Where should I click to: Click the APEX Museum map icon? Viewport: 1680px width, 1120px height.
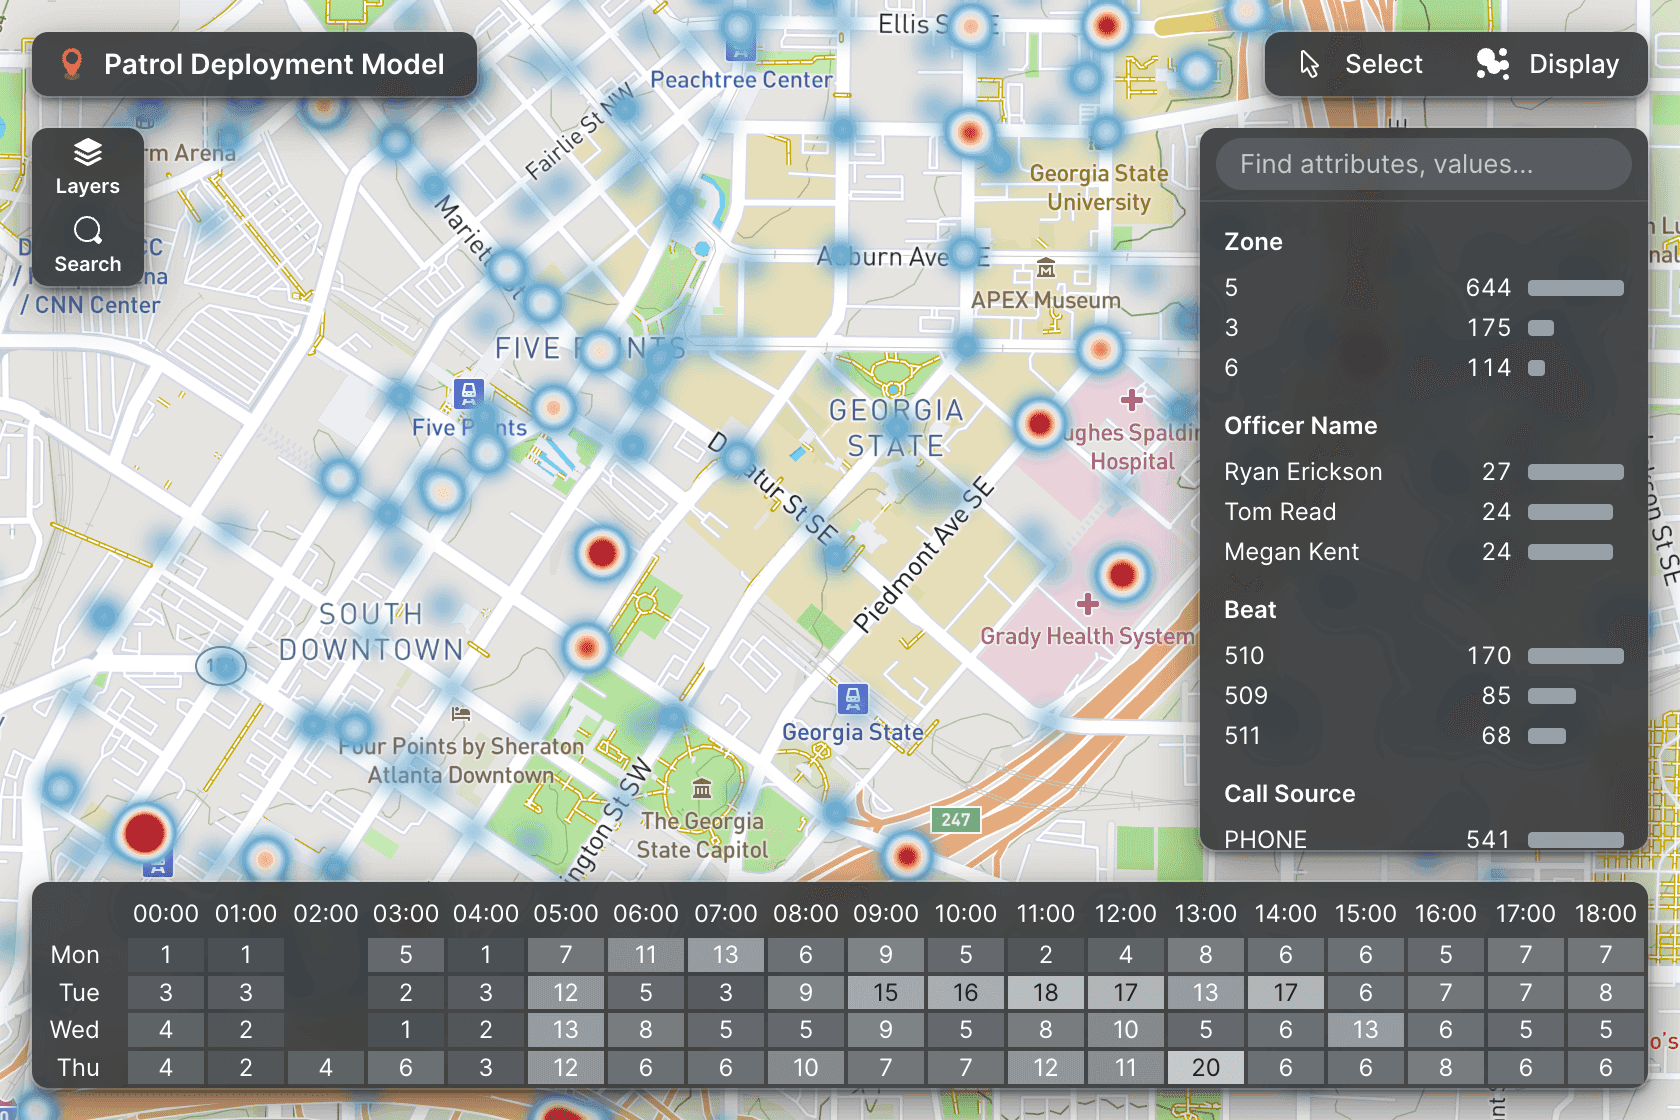[x=1046, y=268]
